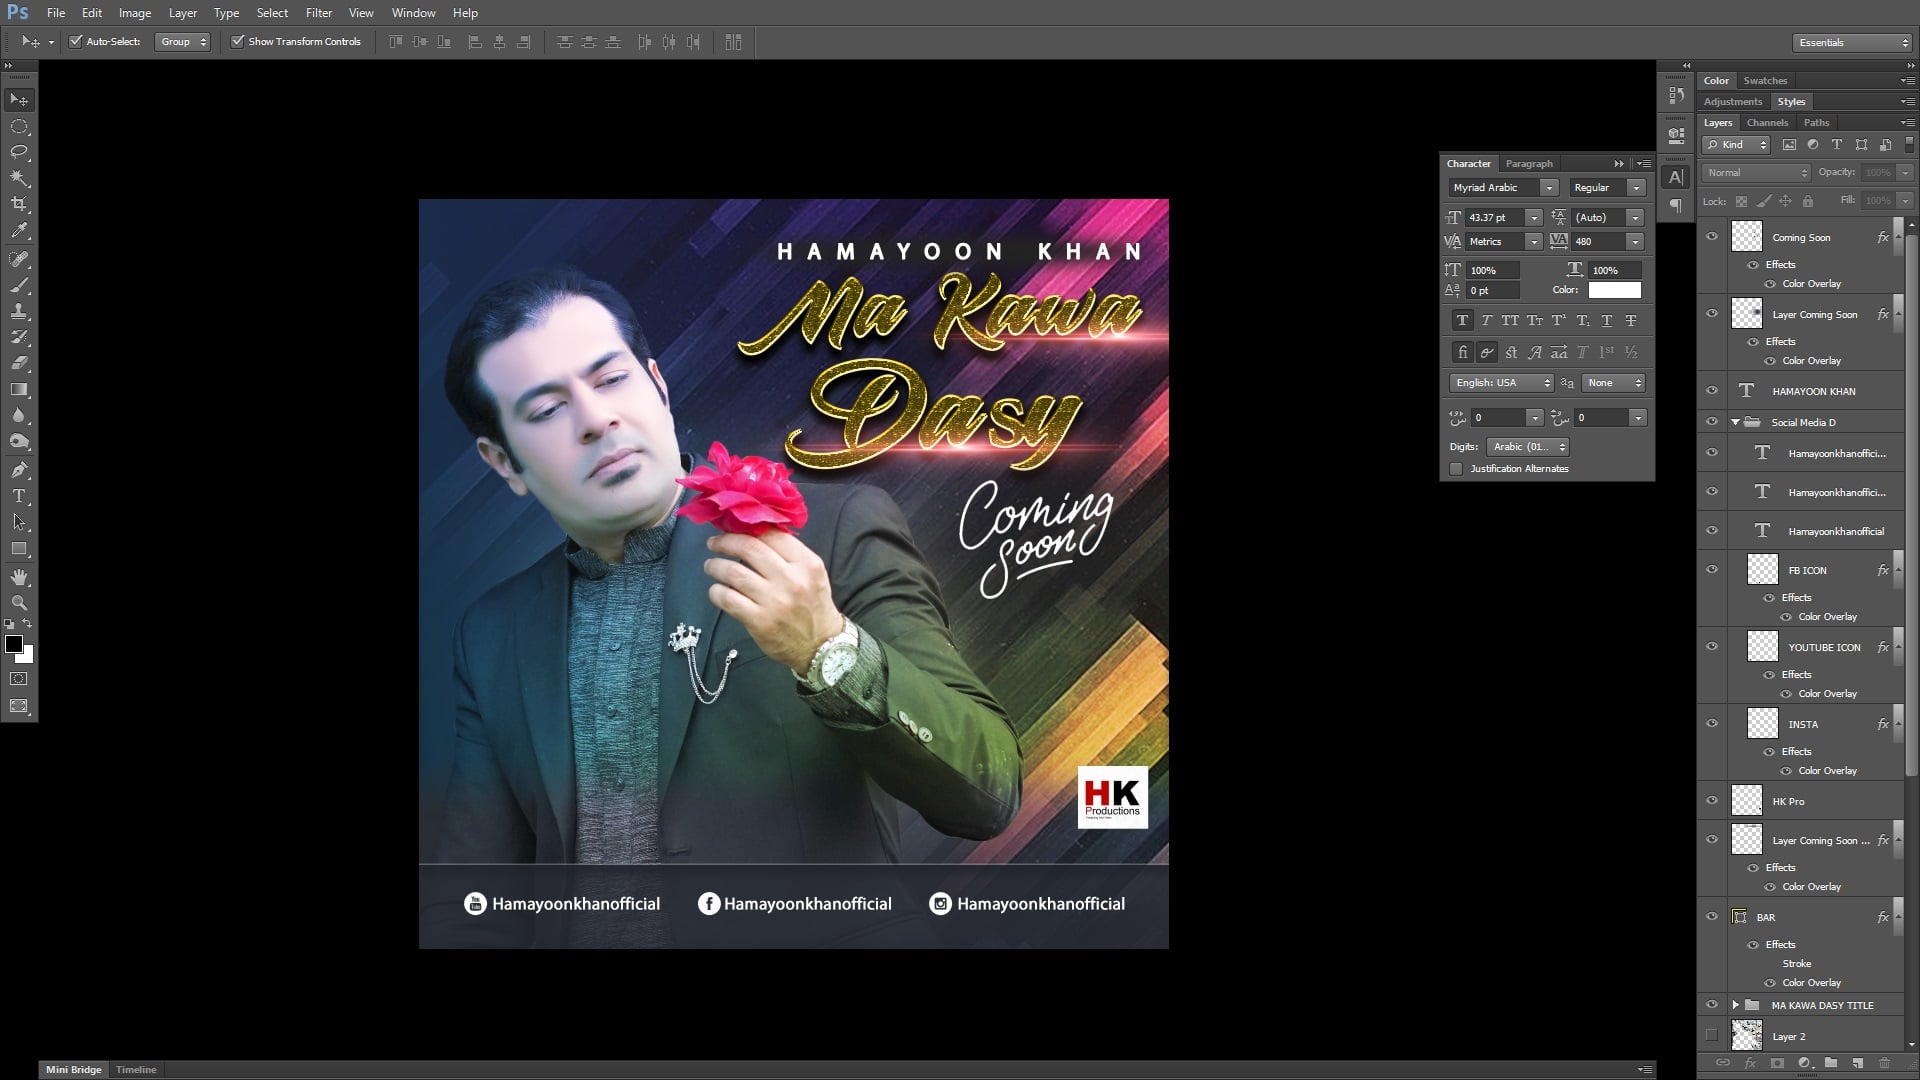Toggle the Auto-Select checkbox
Viewport: 1920px width, 1080px height.
pos(75,42)
